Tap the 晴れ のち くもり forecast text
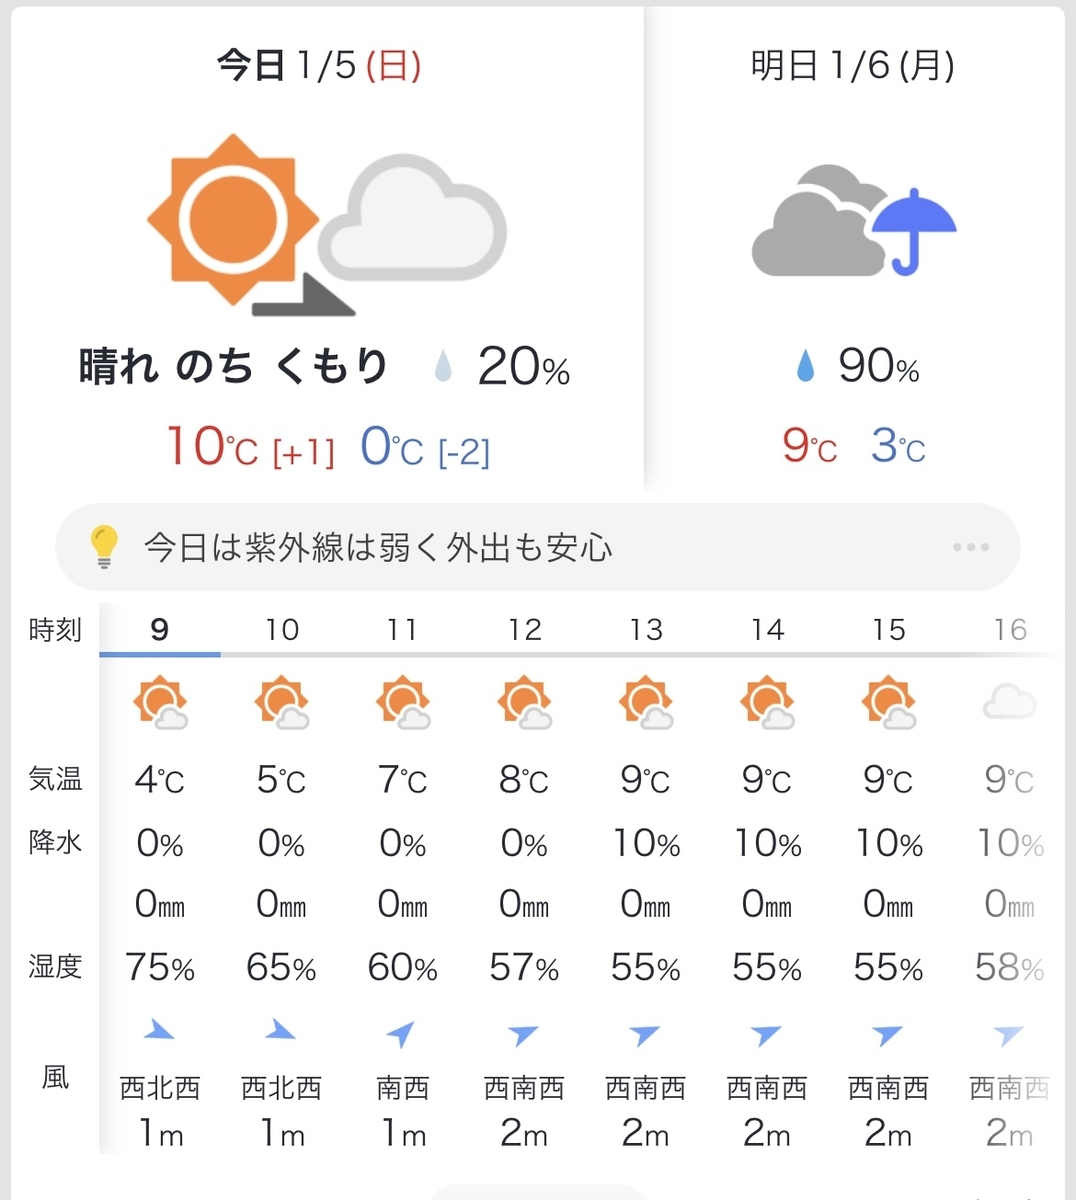Viewport: 1076px width, 1200px height. coord(233,367)
